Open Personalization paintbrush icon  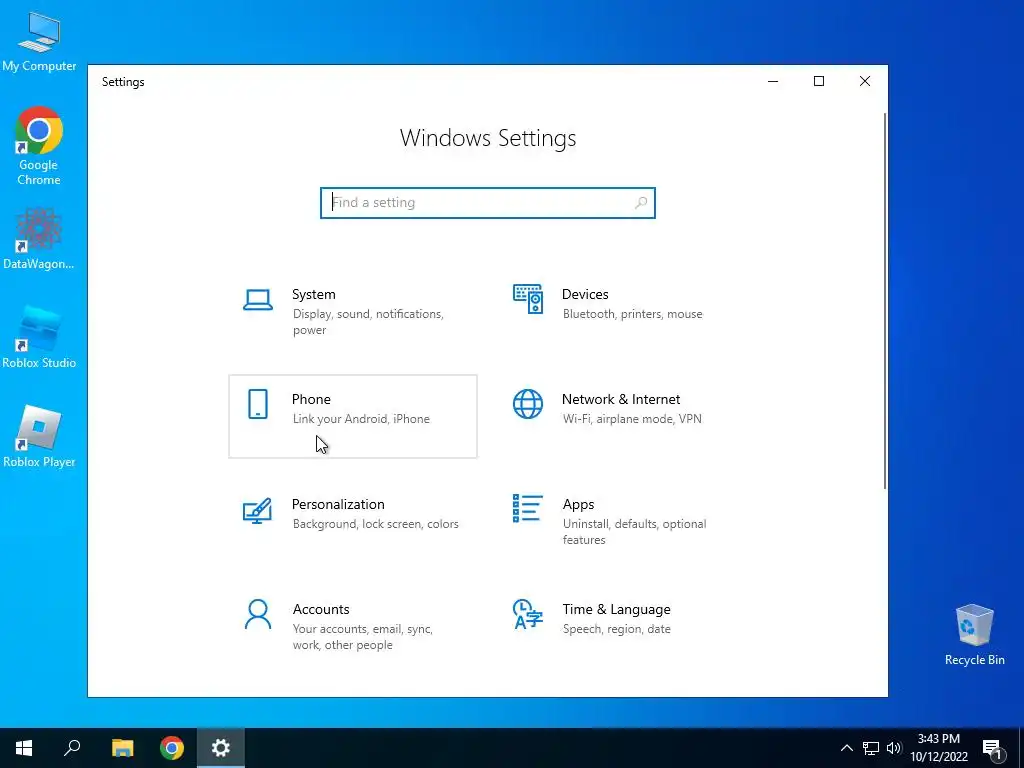click(257, 511)
